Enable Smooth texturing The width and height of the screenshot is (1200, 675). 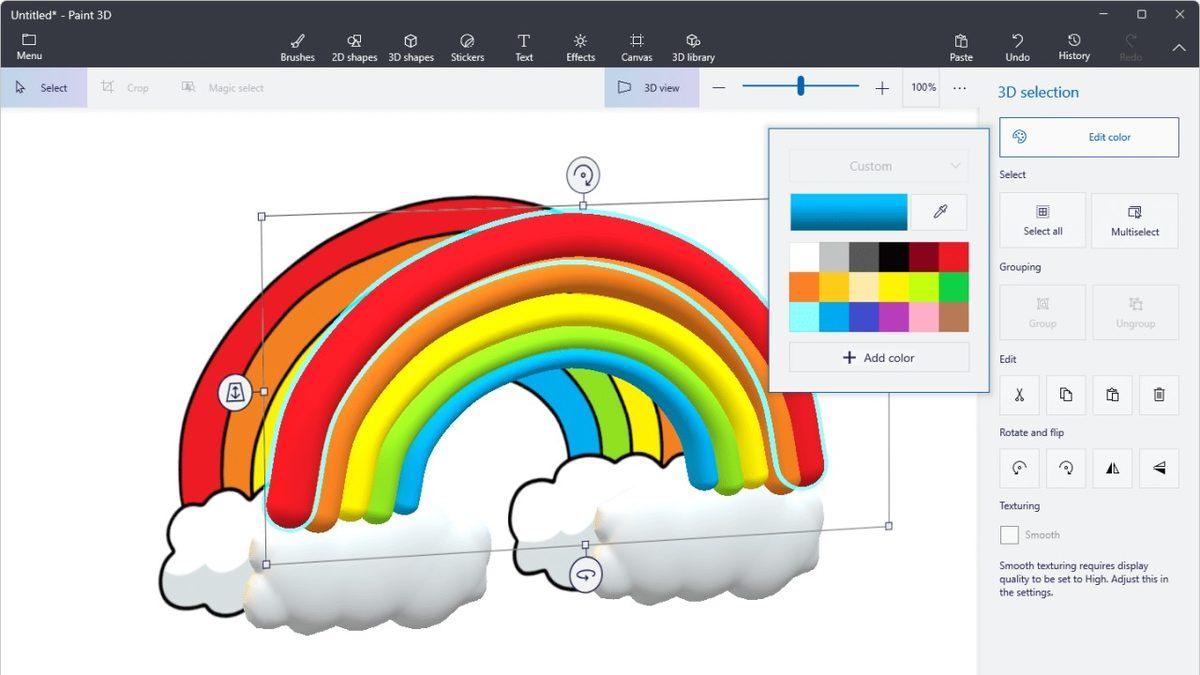[x=1009, y=534]
